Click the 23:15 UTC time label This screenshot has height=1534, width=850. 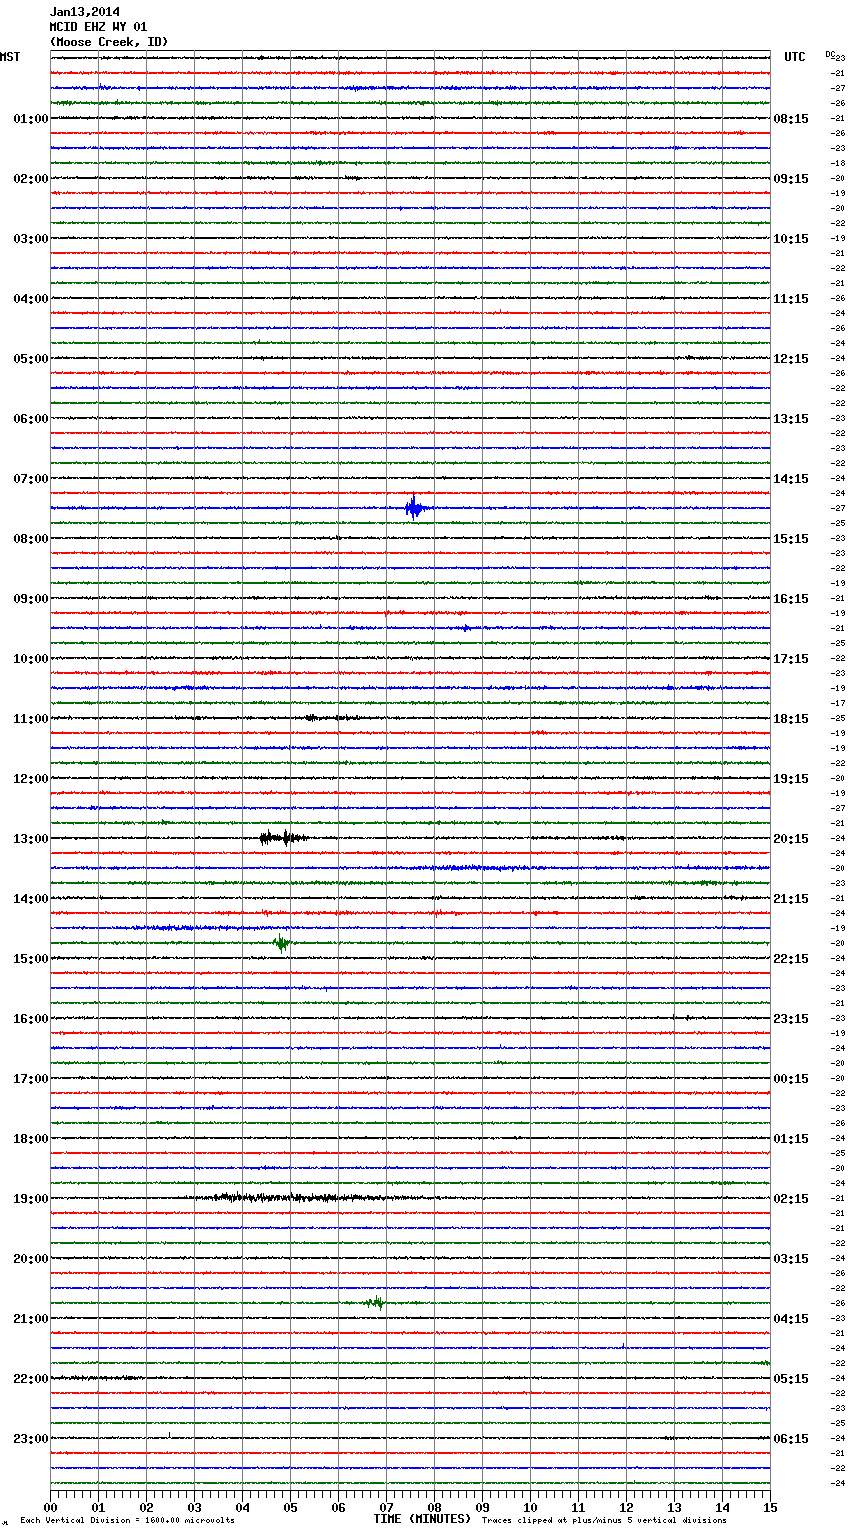click(791, 1019)
